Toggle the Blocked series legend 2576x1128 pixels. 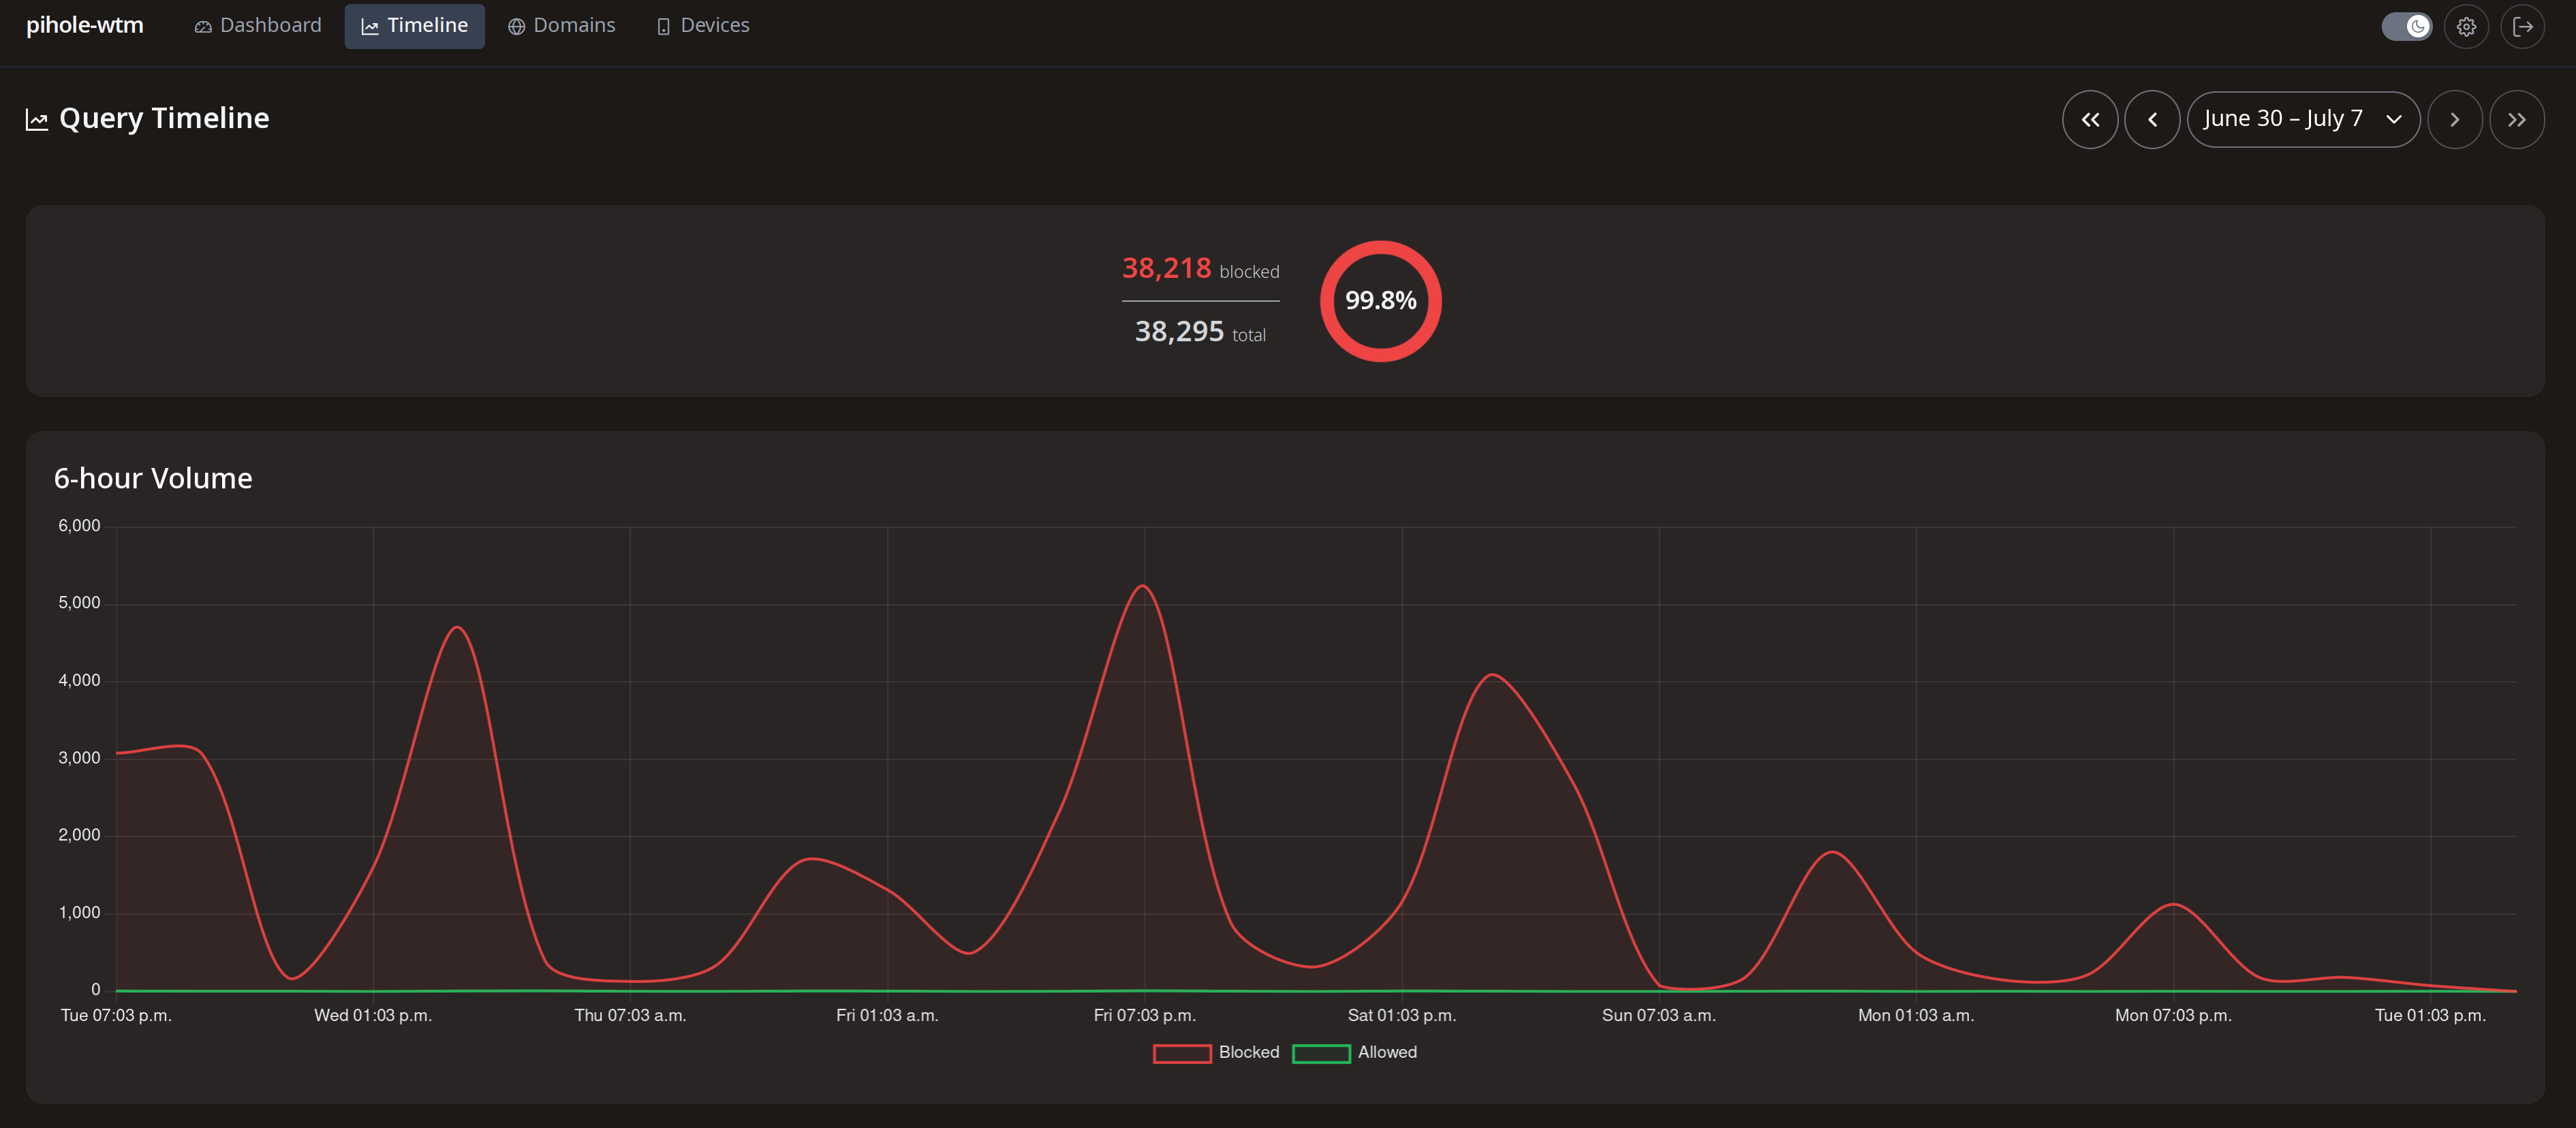coord(1216,1053)
